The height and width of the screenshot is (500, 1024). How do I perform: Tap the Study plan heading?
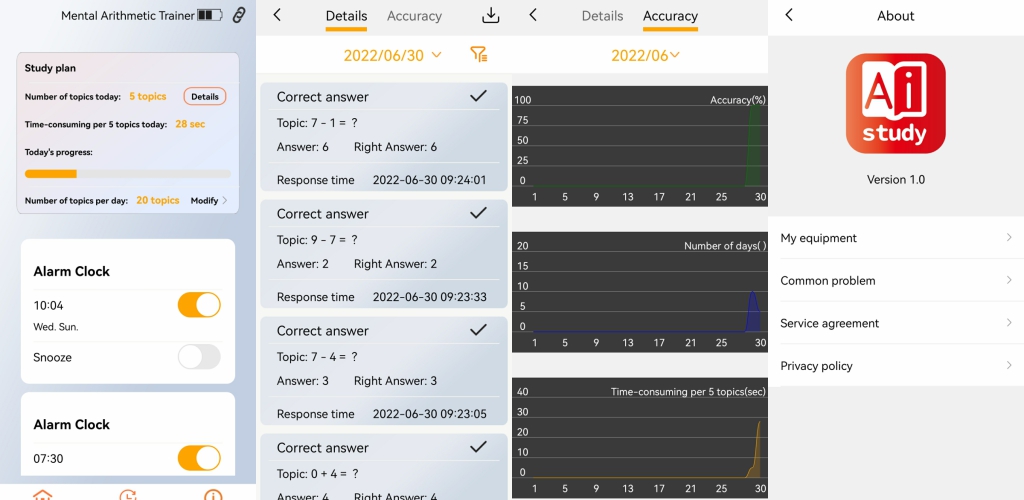point(50,68)
